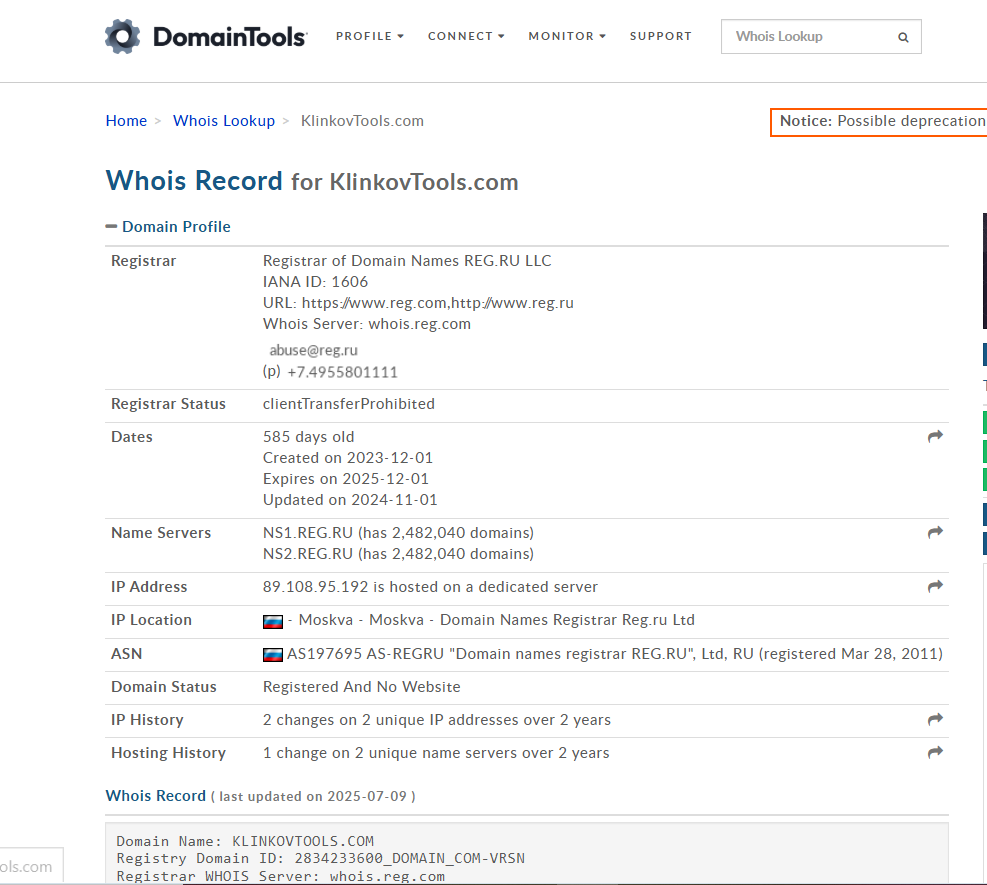Click the Created on 2023-12-01 date
Screen dimensions: 987x885
coord(347,458)
